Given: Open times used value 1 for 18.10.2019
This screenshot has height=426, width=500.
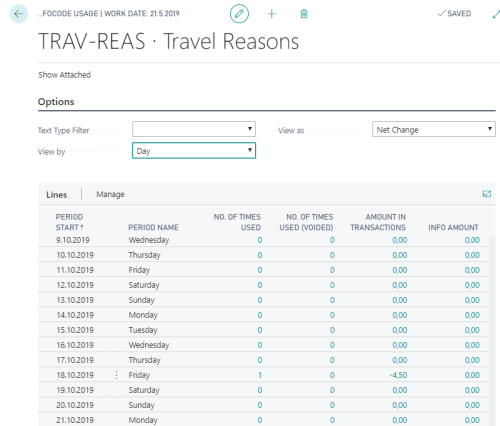Looking at the screenshot, I should (x=260, y=375).
